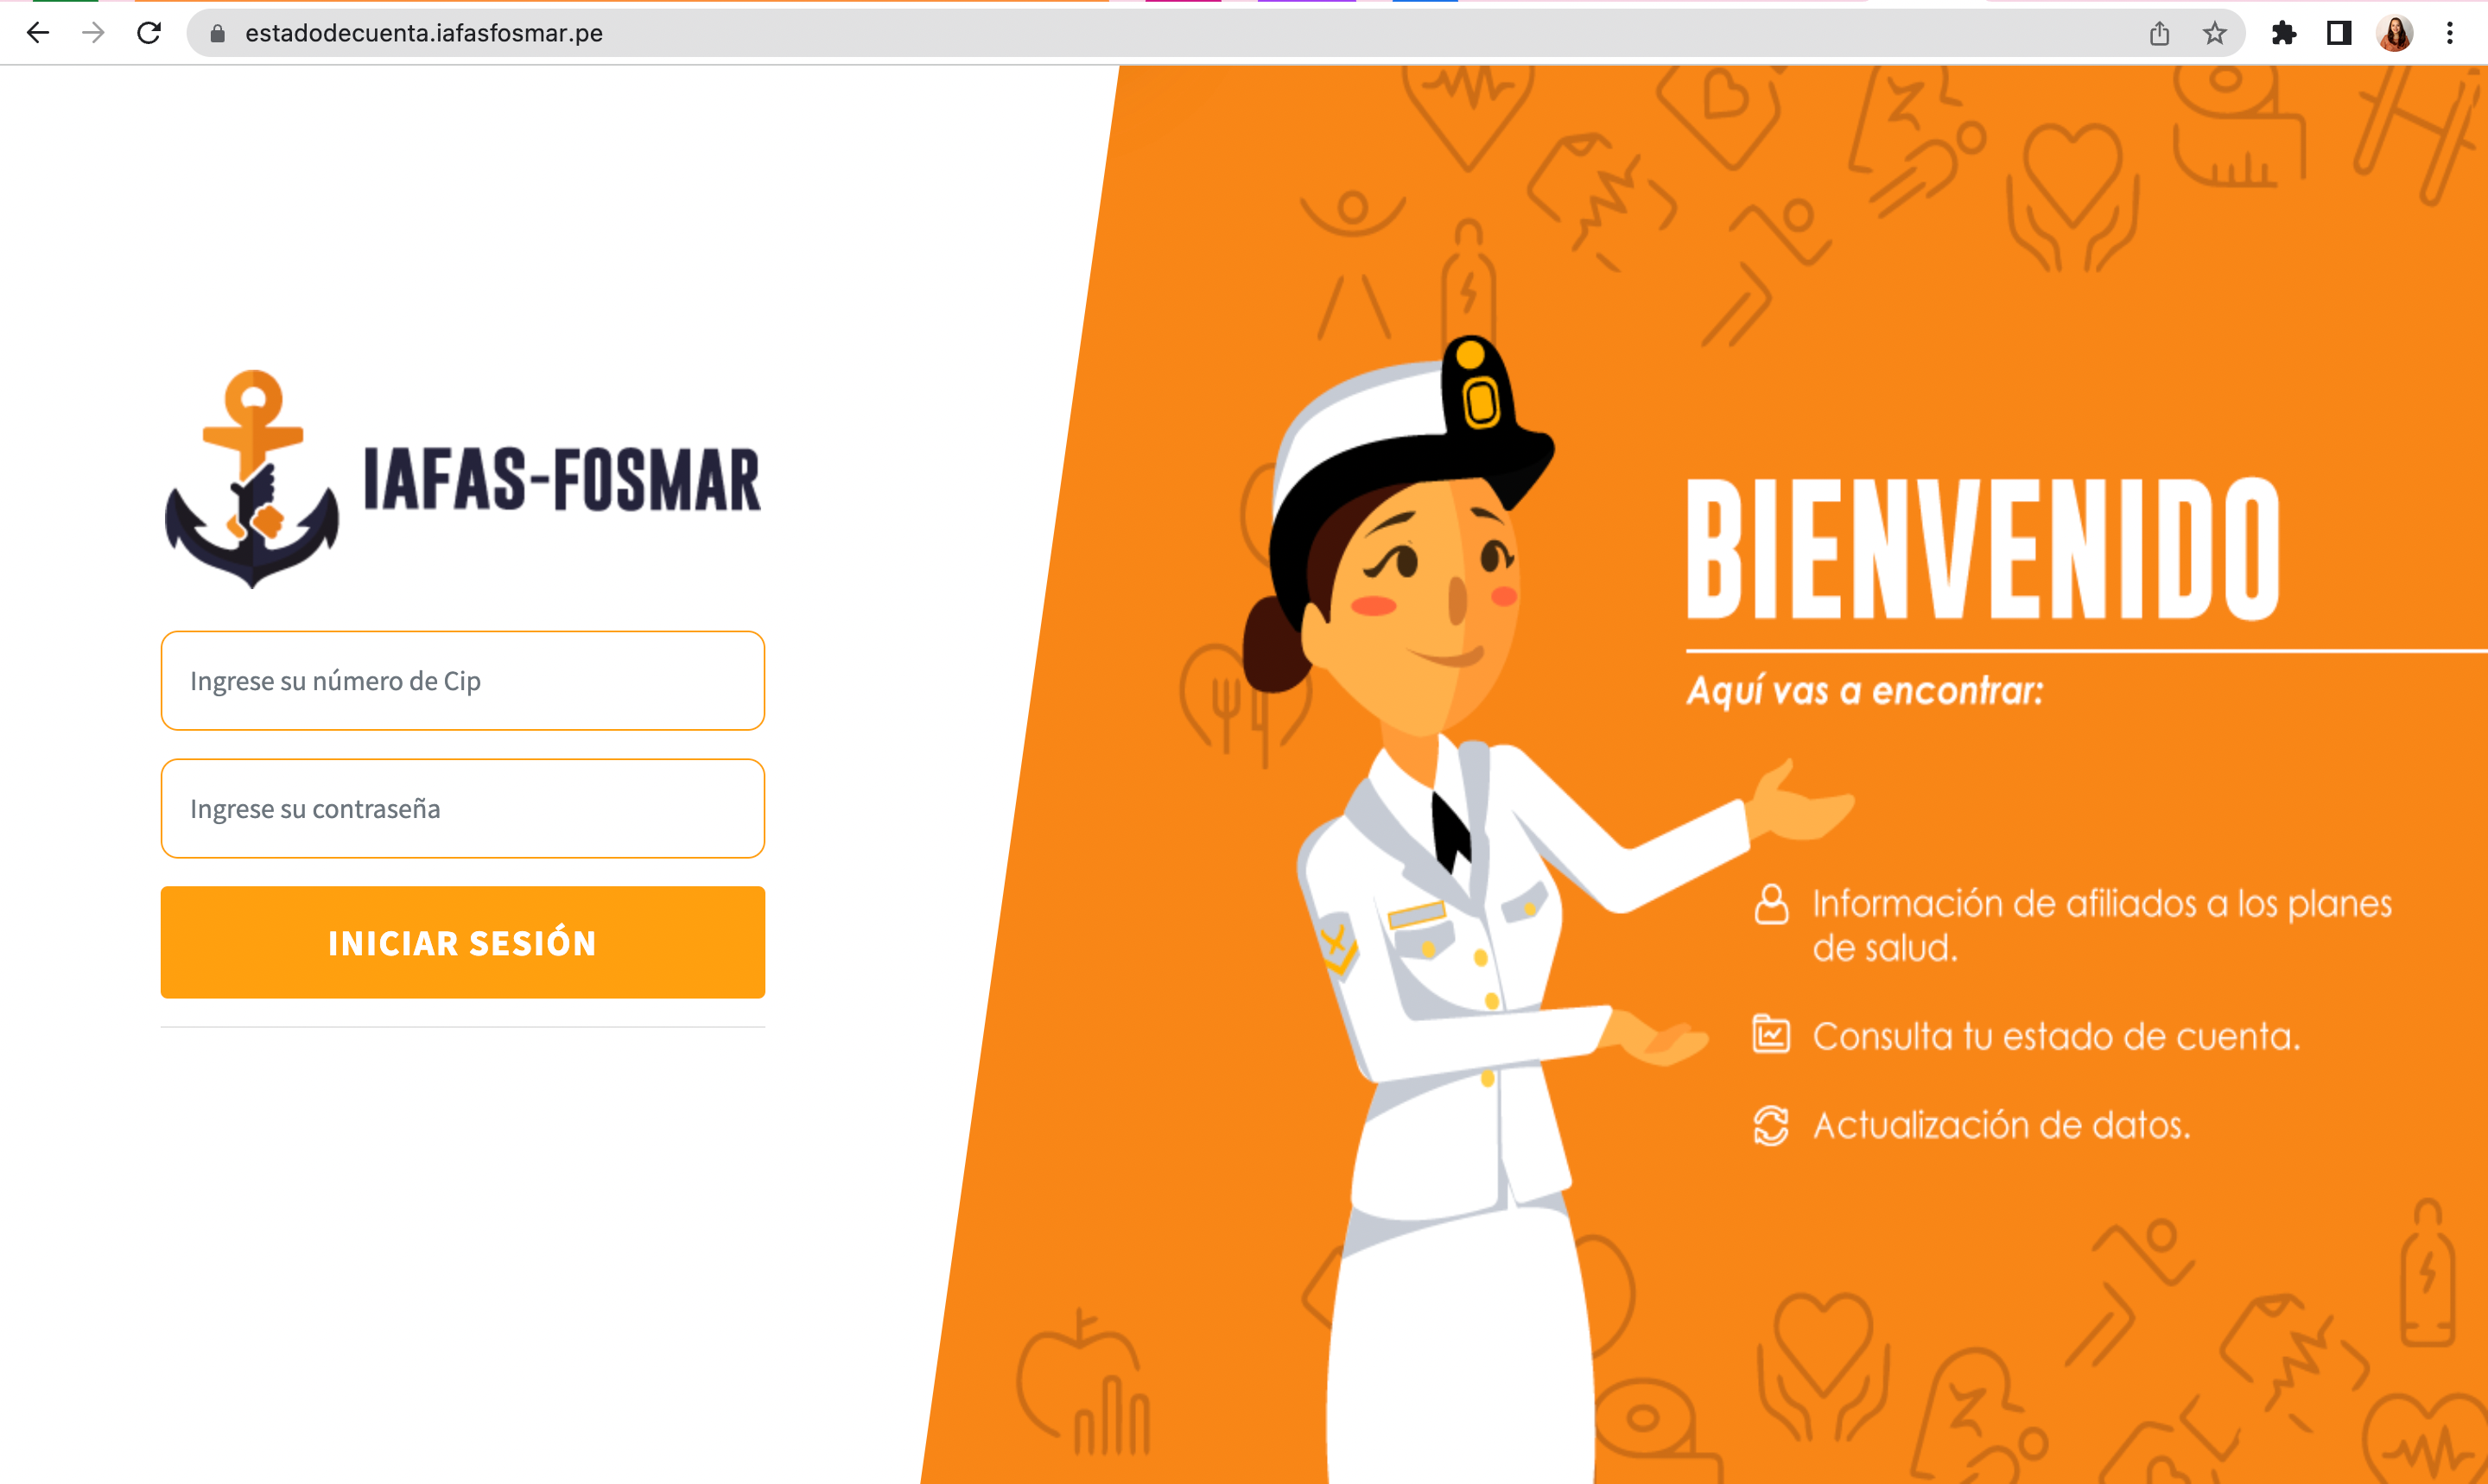Image resolution: width=2488 pixels, height=1484 pixels.
Task: Open the Chrome profile avatar
Action: point(2395,33)
